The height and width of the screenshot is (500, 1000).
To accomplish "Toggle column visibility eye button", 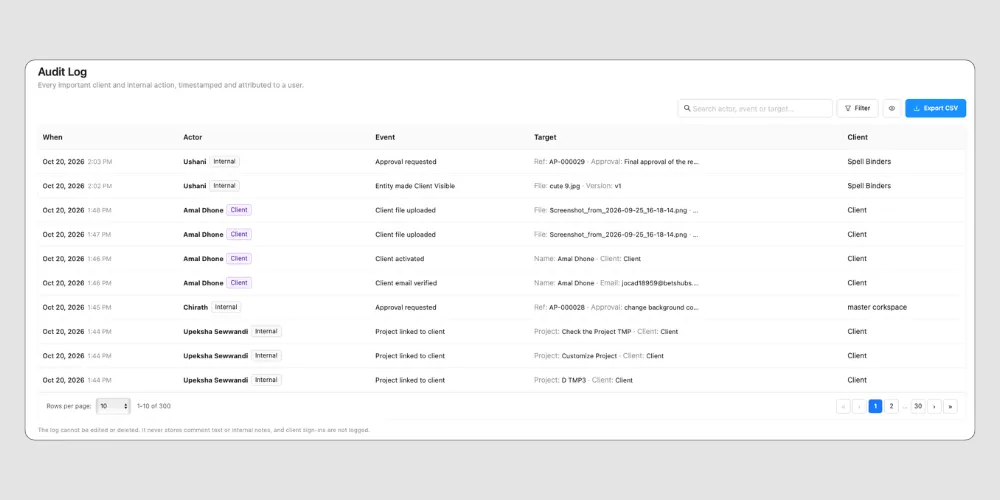I will [892, 108].
